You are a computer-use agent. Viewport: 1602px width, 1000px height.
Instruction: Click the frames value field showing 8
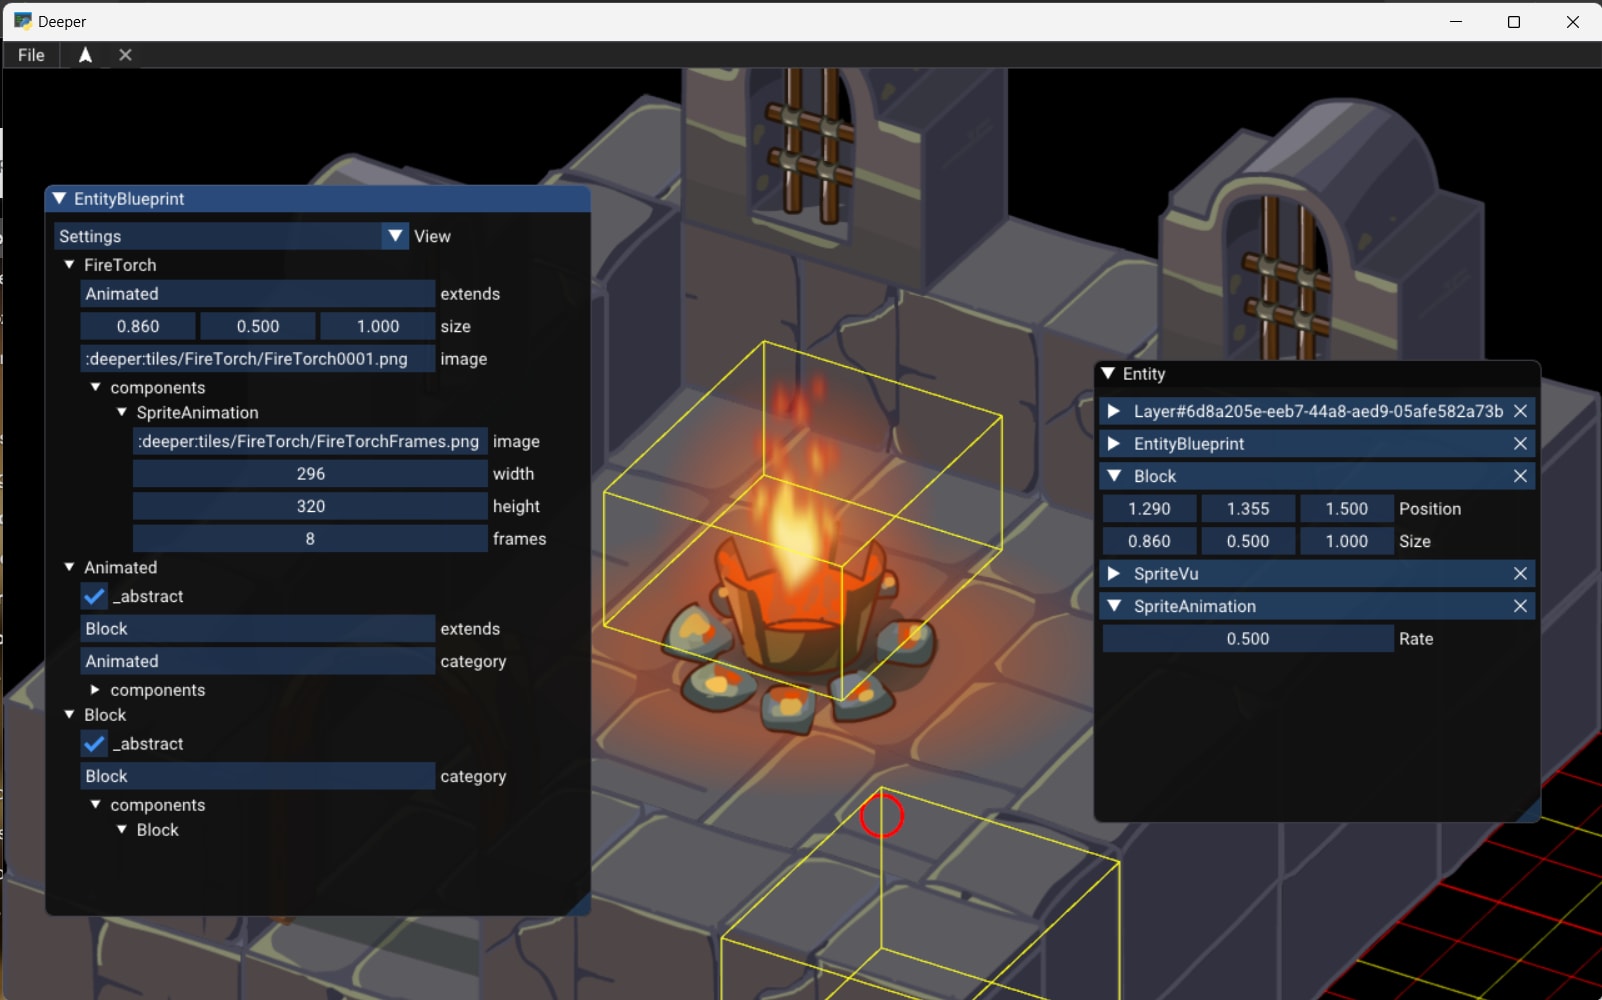[309, 538]
